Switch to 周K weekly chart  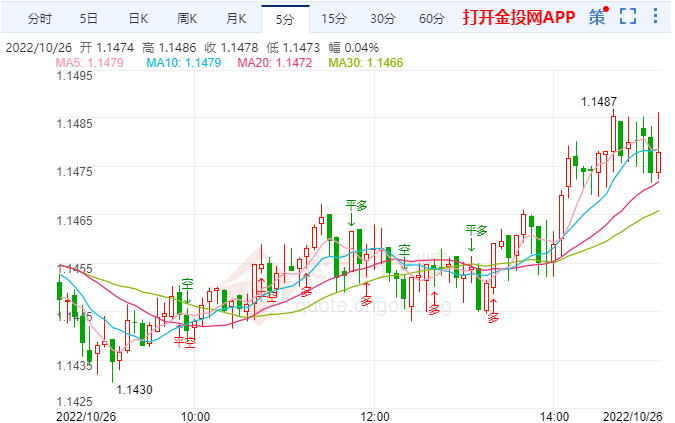point(187,19)
